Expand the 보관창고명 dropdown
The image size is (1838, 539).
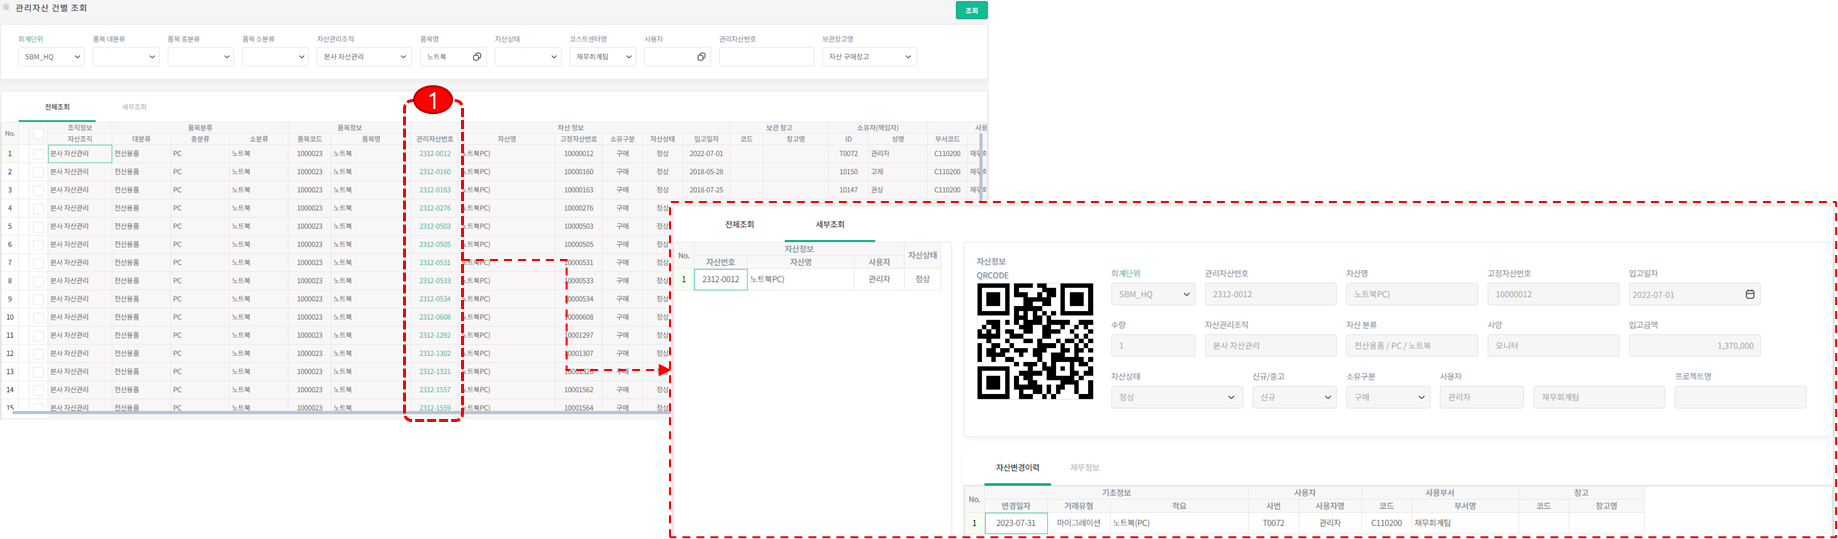pos(869,57)
